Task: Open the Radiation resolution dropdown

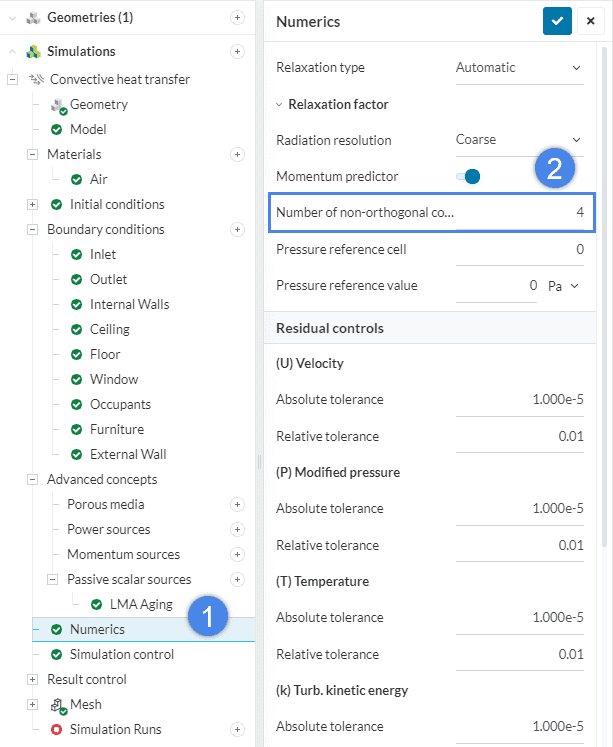Action: coord(518,140)
